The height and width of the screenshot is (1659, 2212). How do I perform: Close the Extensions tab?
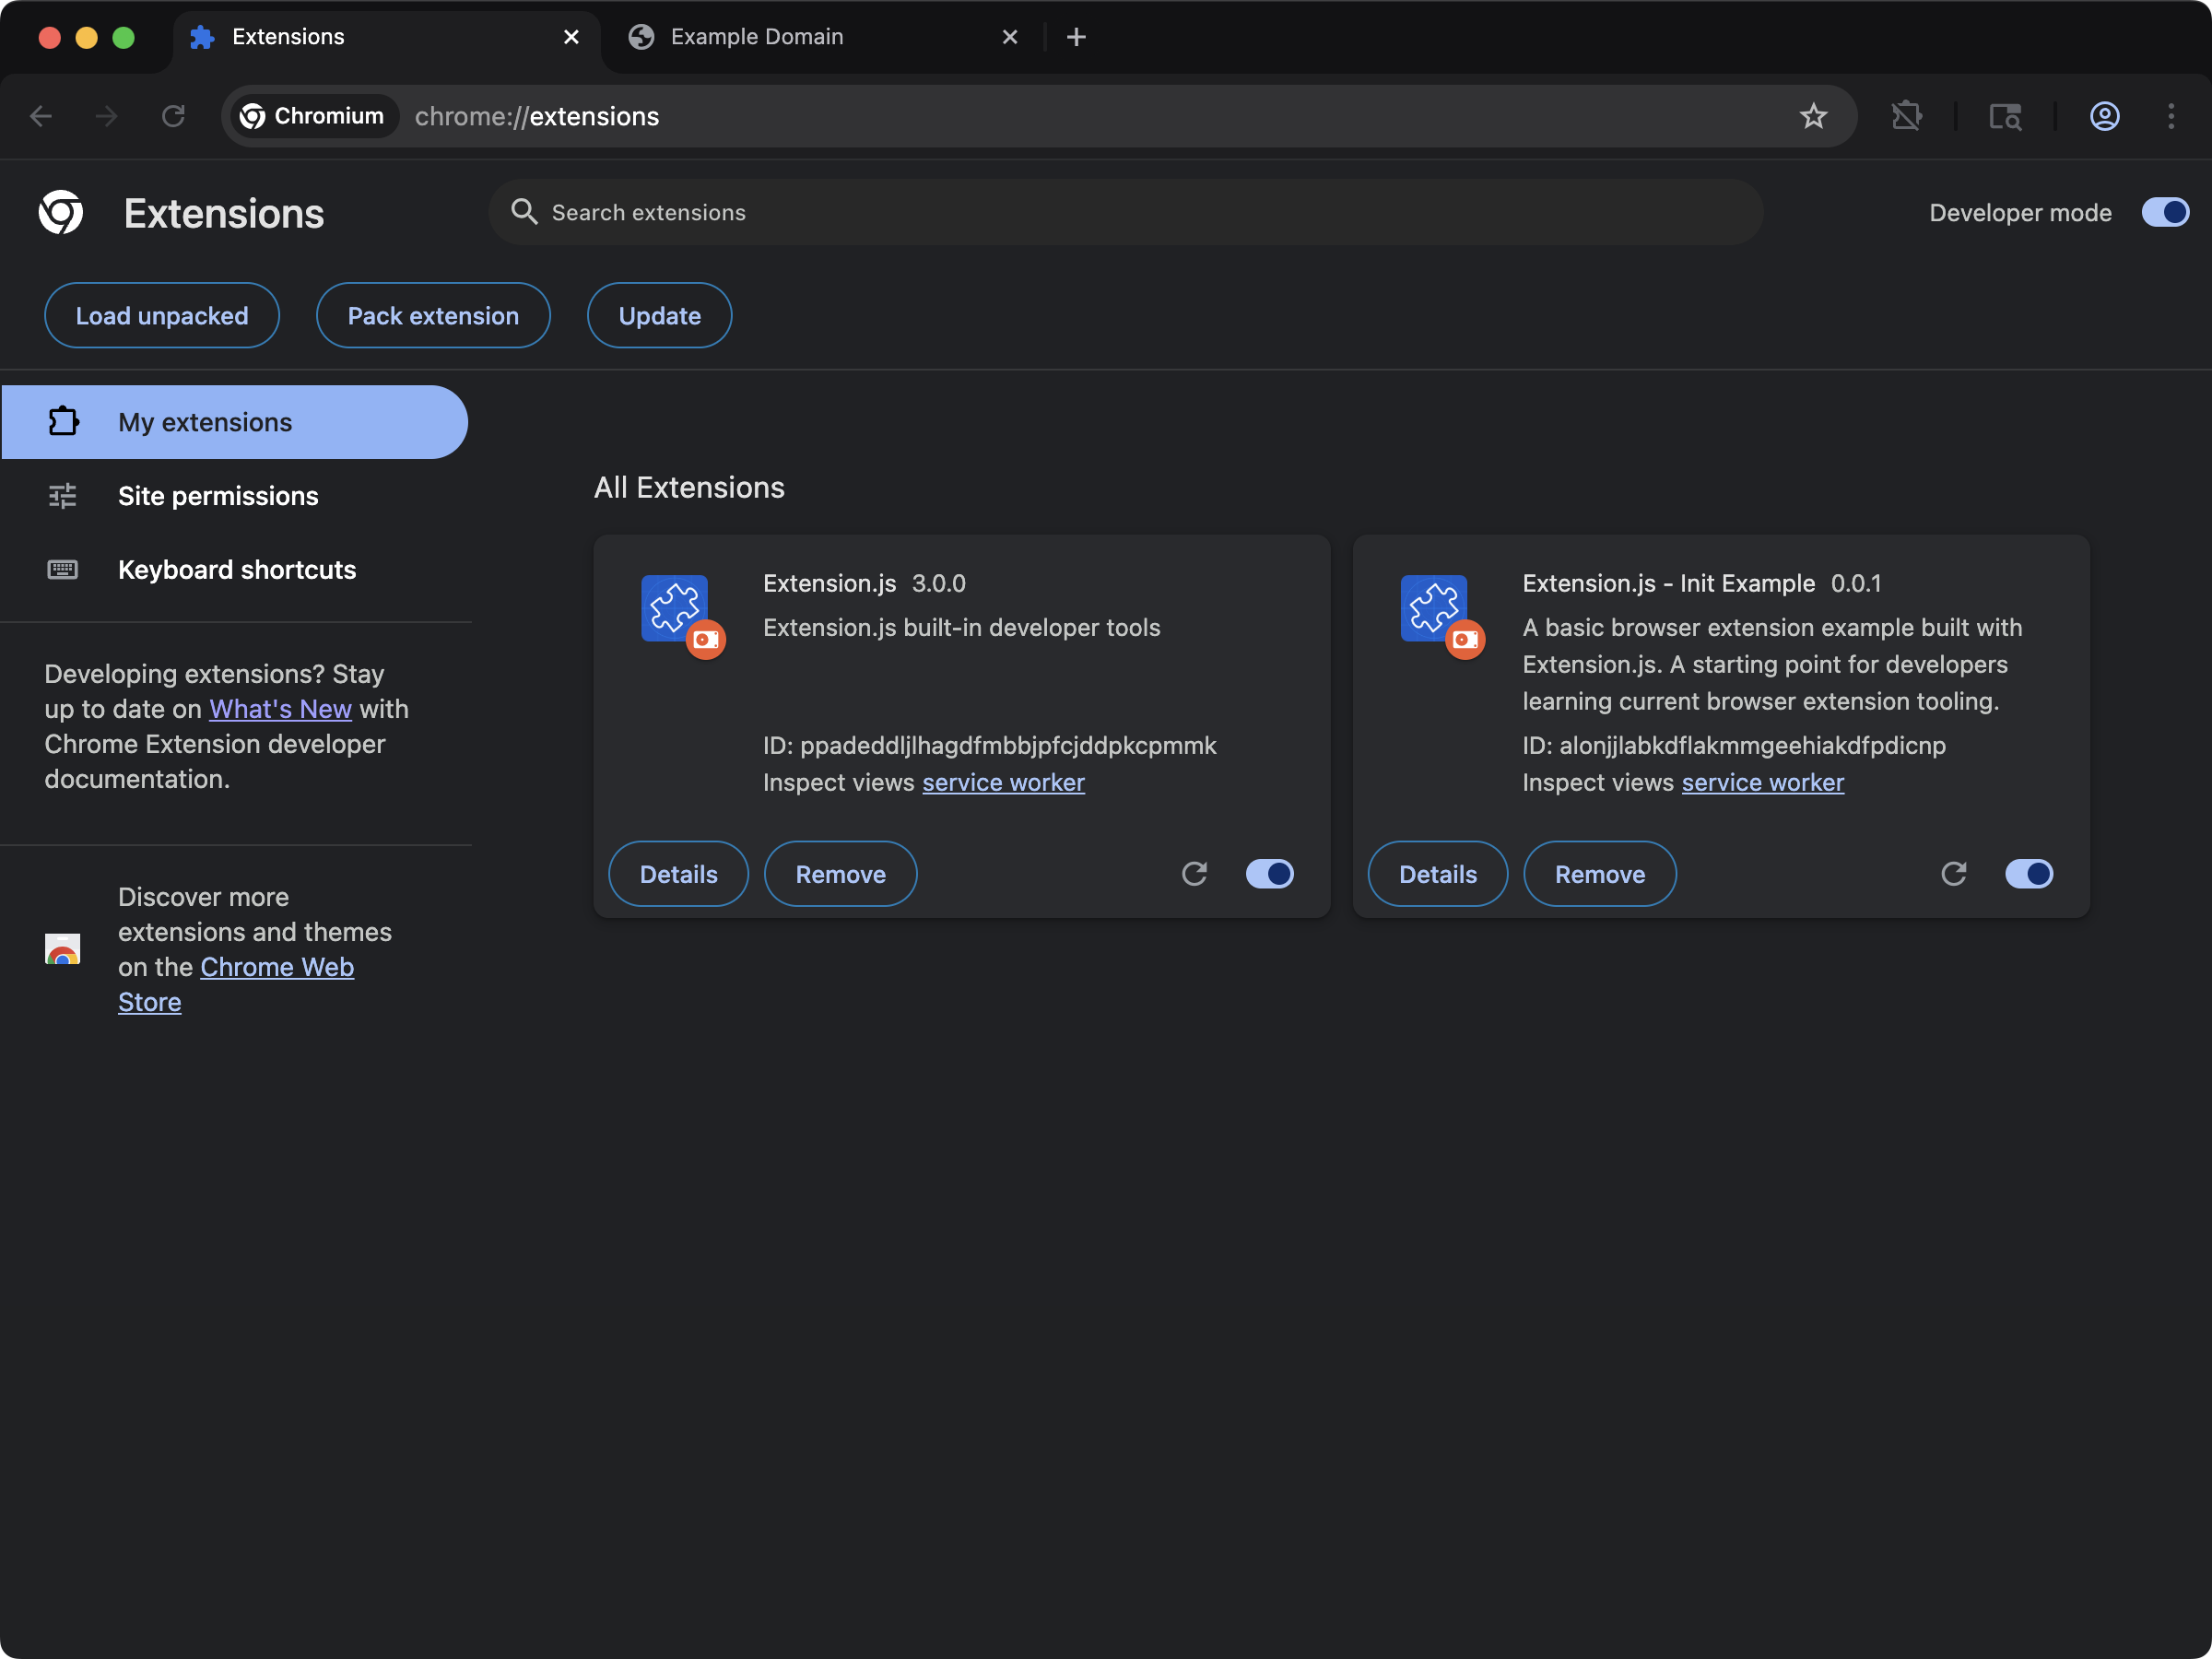[571, 37]
